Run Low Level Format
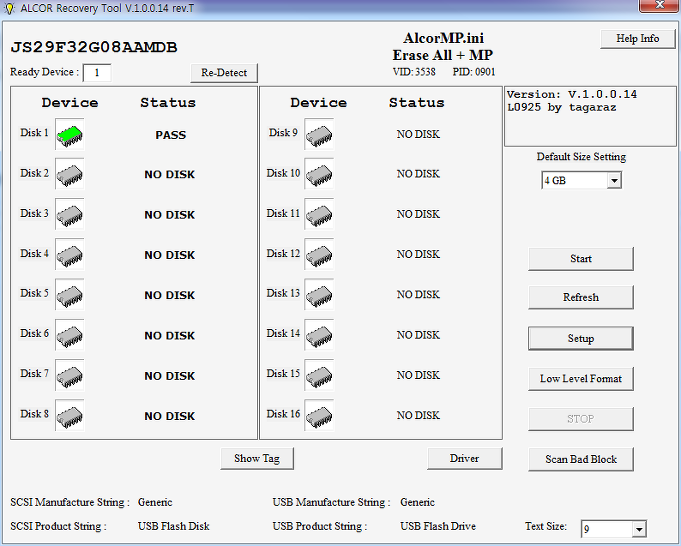Image resolution: width=681 pixels, height=546 pixels. [581, 379]
